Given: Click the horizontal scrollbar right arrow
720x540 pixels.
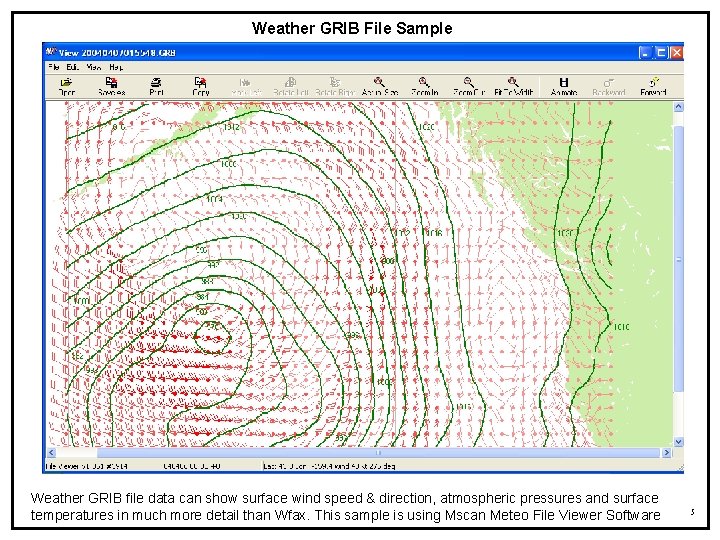Looking at the screenshot, I should click(666, 453).
